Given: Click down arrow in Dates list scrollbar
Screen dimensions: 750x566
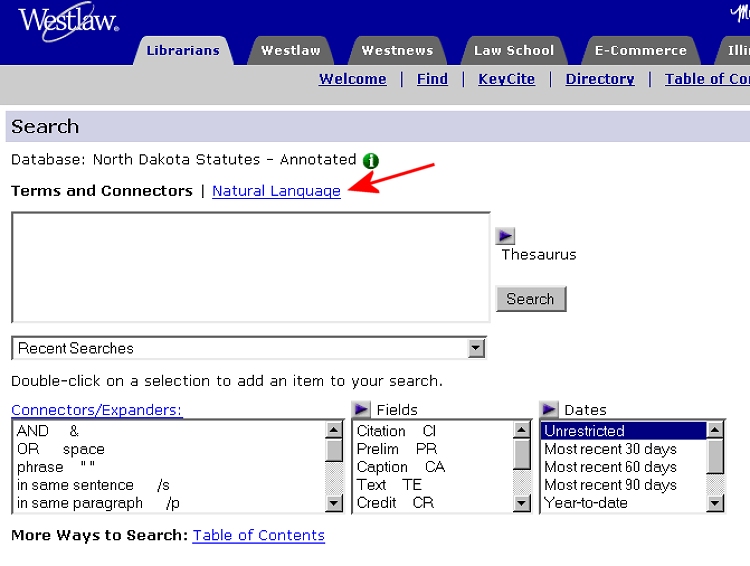Looking at the screenshot, I should (715, 503).
